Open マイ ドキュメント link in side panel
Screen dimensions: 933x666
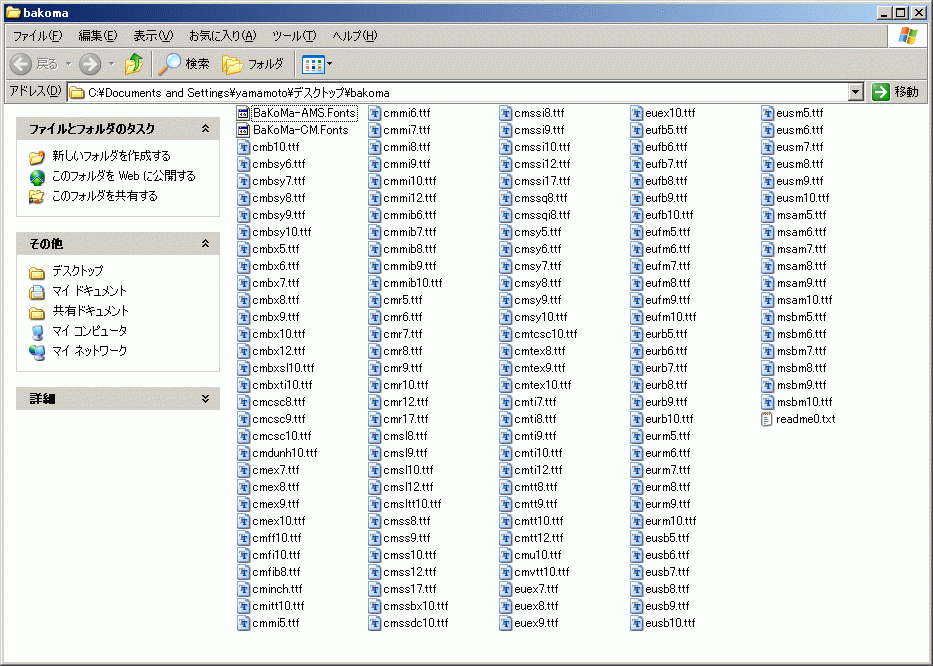coord(89,291)
